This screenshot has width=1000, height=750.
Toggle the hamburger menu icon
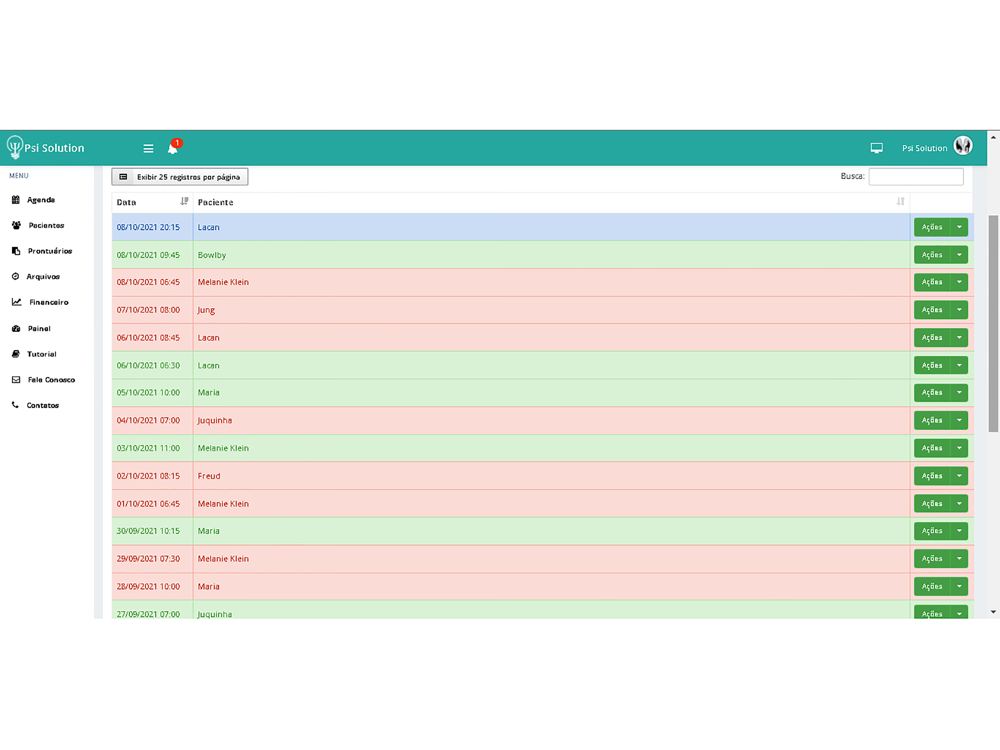(148, 149)
